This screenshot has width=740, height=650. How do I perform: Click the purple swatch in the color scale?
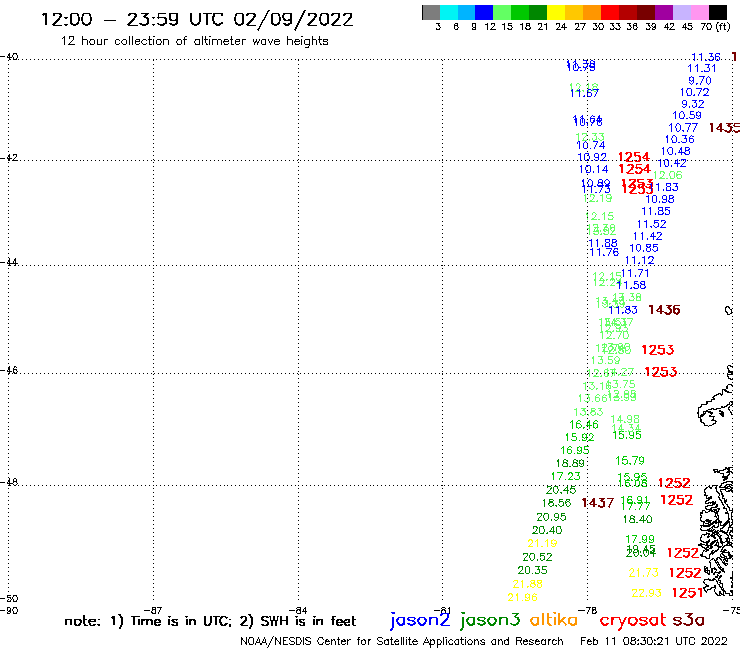664,12
